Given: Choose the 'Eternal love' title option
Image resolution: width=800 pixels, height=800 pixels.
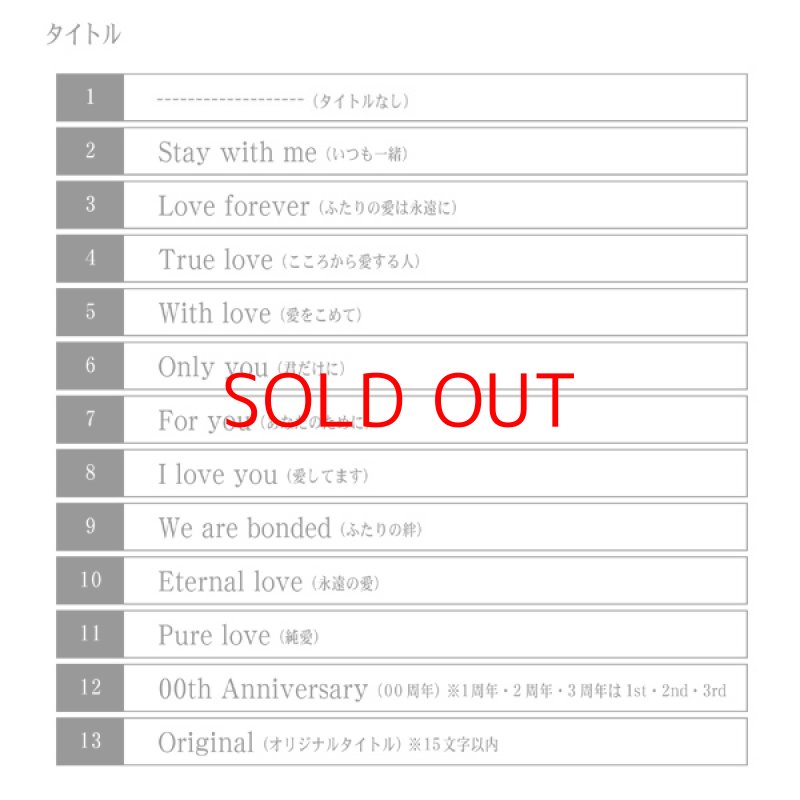Looking at the screenshot, I should [269, 582].
